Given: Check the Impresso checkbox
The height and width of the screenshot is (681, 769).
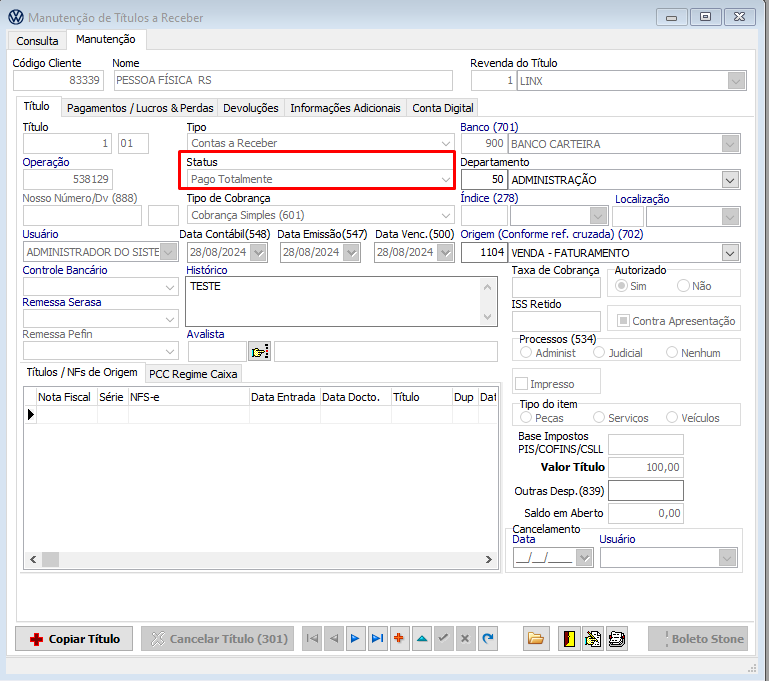Looking at the screenshot, I should click(x=521, y=384).
